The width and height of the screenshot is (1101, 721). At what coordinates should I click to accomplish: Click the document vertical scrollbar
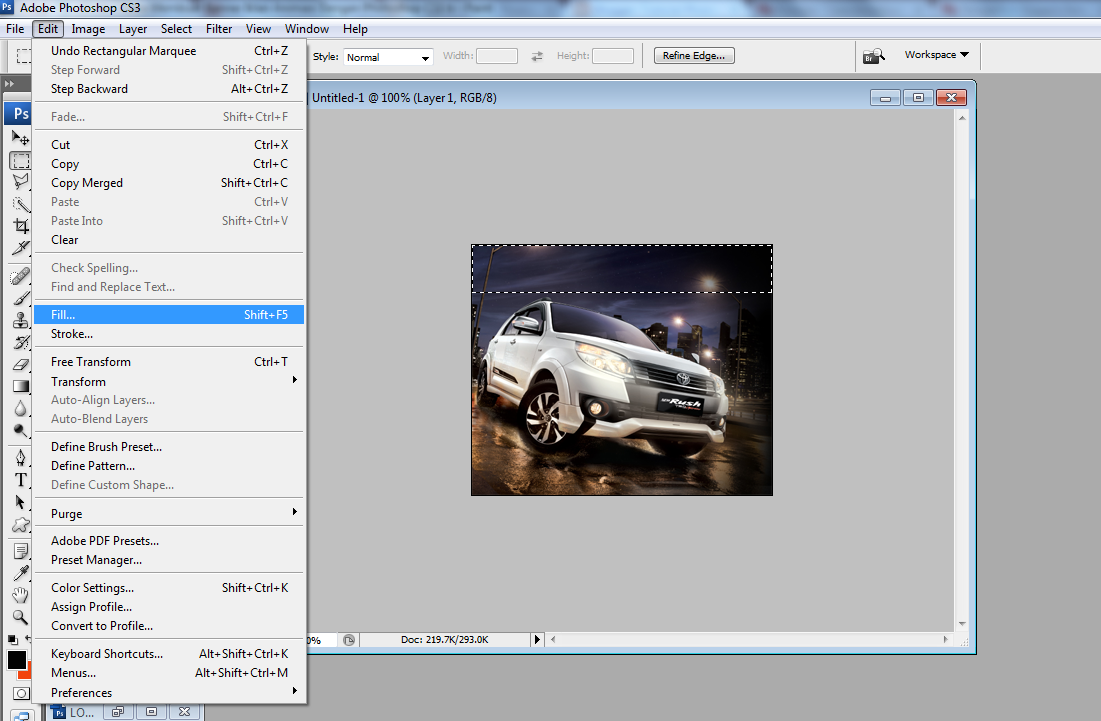pos(962,371)
